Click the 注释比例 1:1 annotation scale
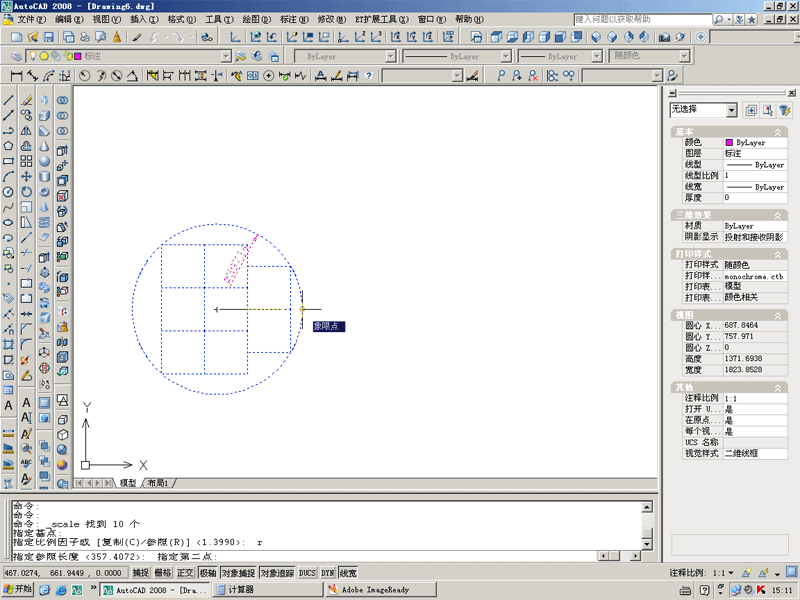This screenshot has height=600, width=800. tap(702, 573)
